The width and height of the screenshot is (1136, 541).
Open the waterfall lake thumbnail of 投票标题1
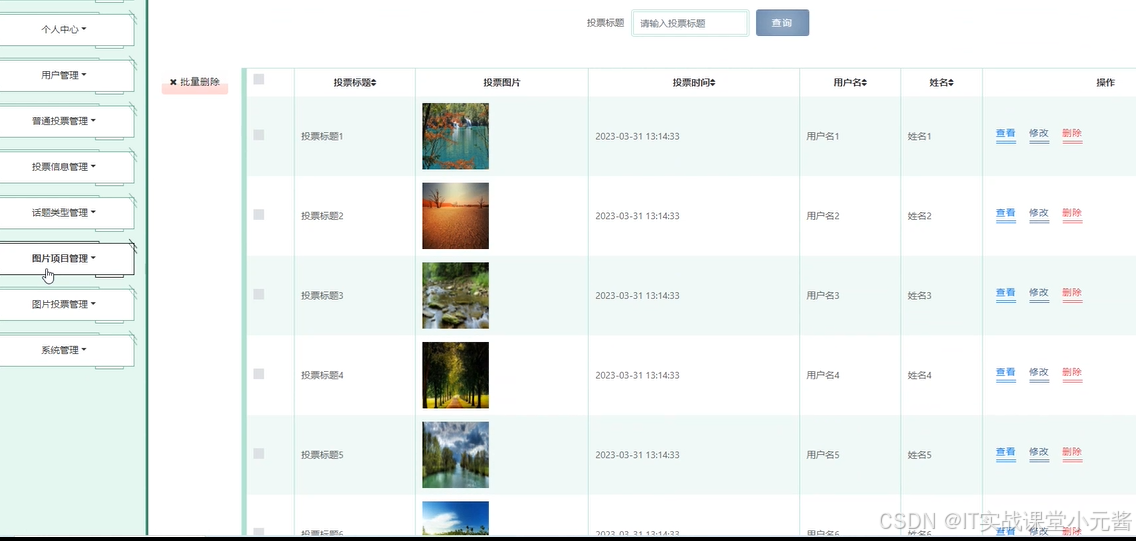456,136
